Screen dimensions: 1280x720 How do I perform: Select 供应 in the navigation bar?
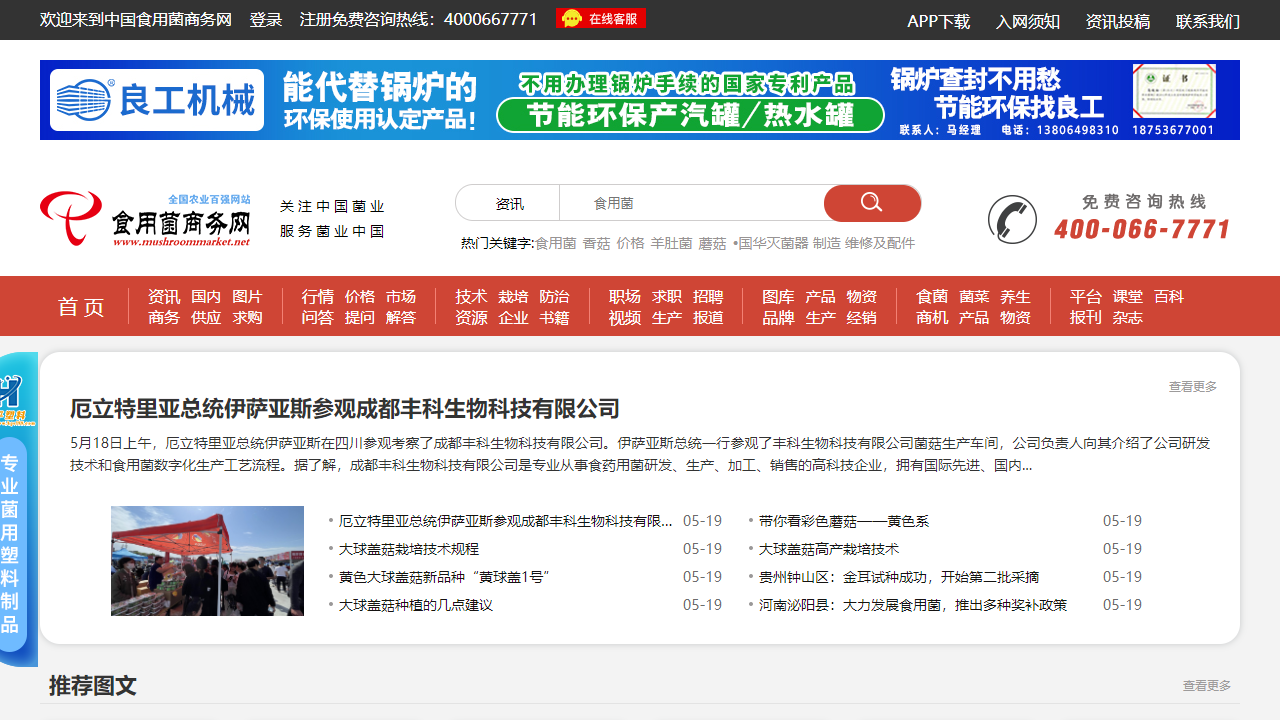click(206, 318)
